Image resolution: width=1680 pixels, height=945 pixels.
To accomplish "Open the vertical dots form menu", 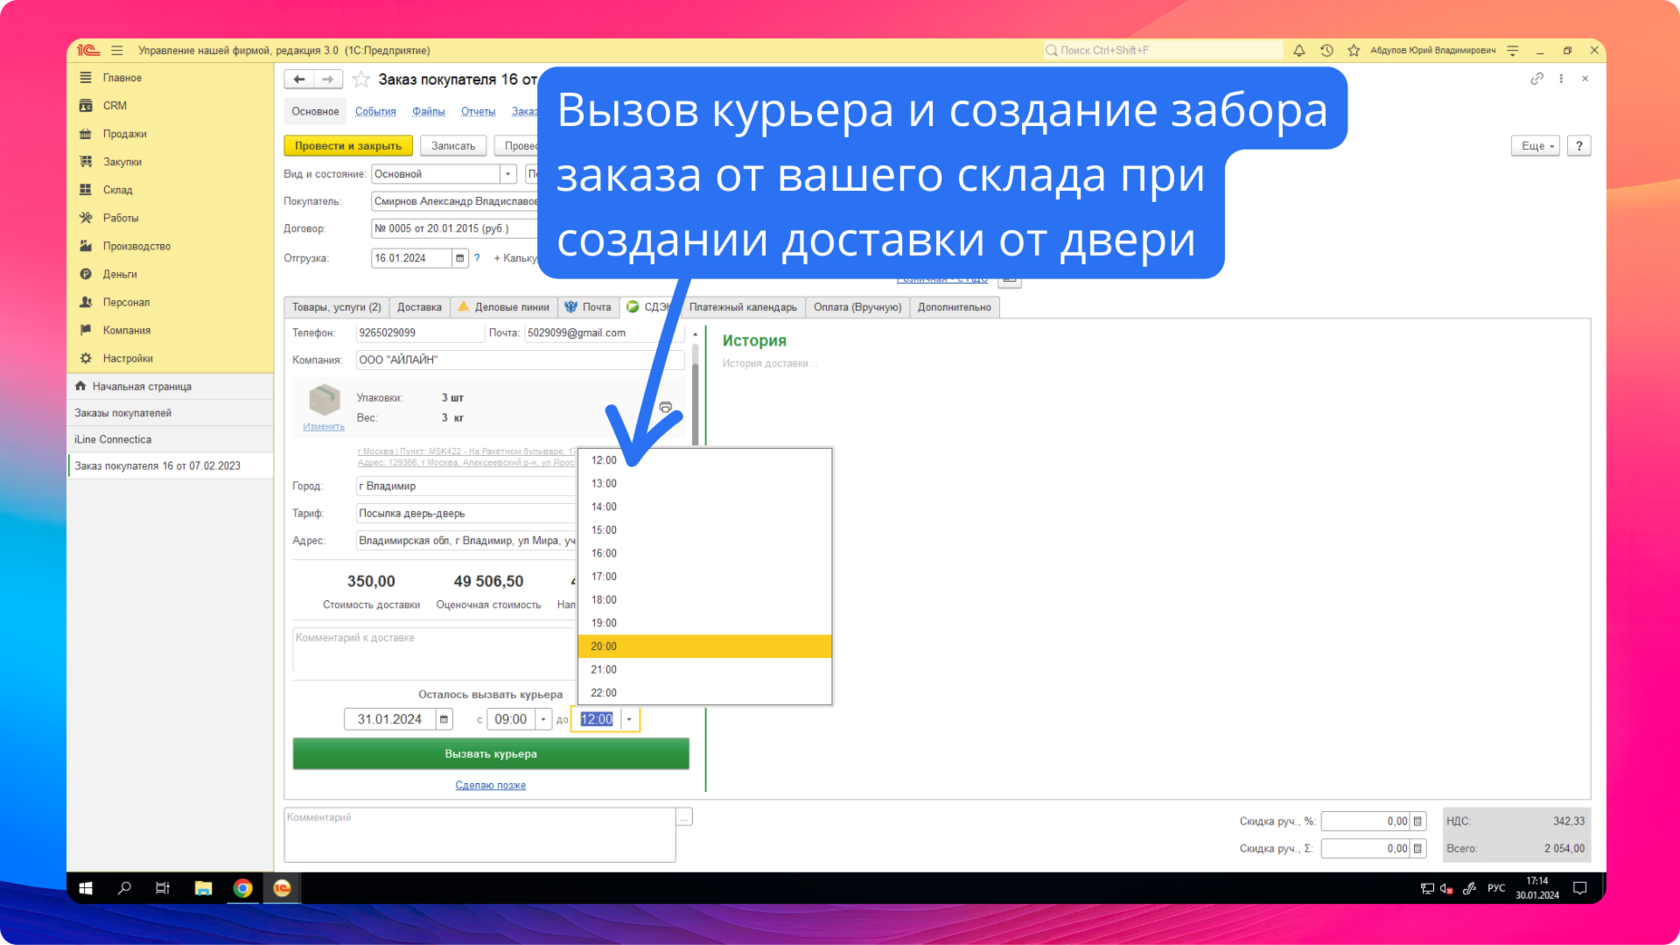I will tap(1561, 79).
